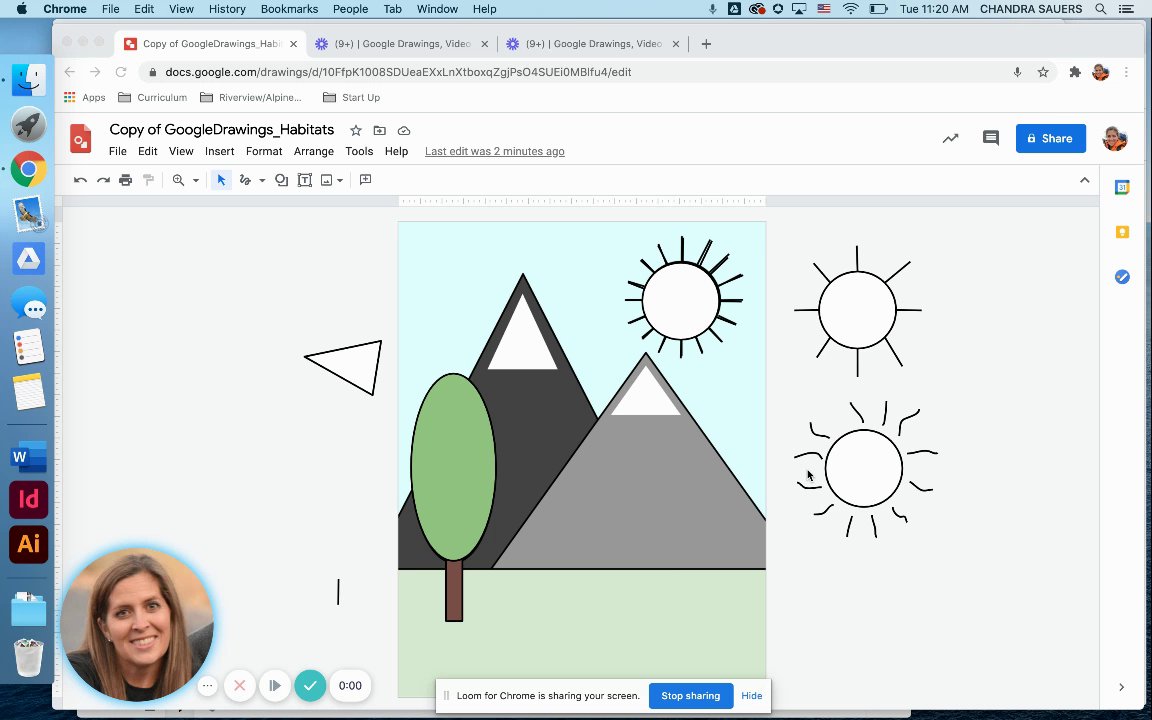Star the drawing document
Screen dimensions: 1152x720
(x=356, y=131)
